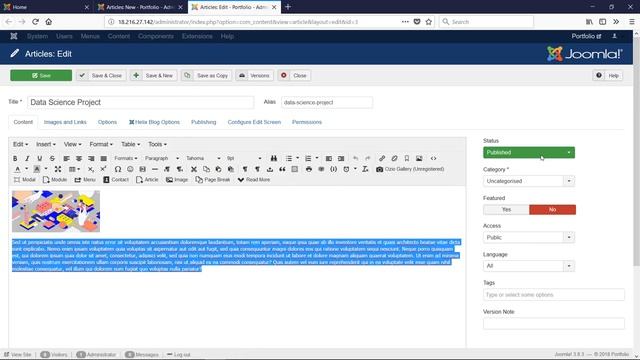This screenshot has height=360, width=640.
Task: Open the font size dropdown
Action: pyautogui.click(x=244, y=158)
